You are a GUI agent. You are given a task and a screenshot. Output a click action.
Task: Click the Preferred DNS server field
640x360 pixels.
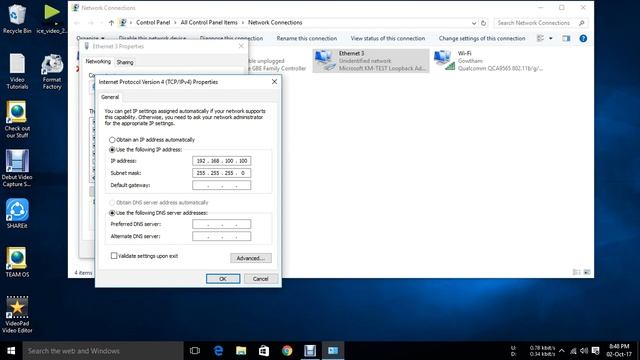(x=222, y=224)
